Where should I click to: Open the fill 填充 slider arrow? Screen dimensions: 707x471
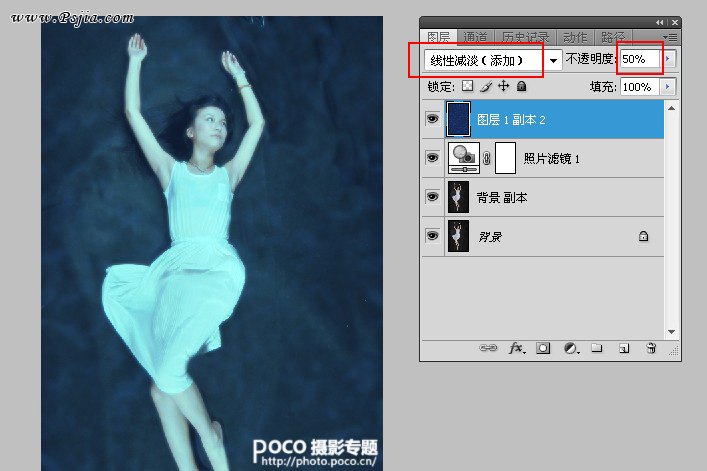pyautogui.click(x=669, y=87)
